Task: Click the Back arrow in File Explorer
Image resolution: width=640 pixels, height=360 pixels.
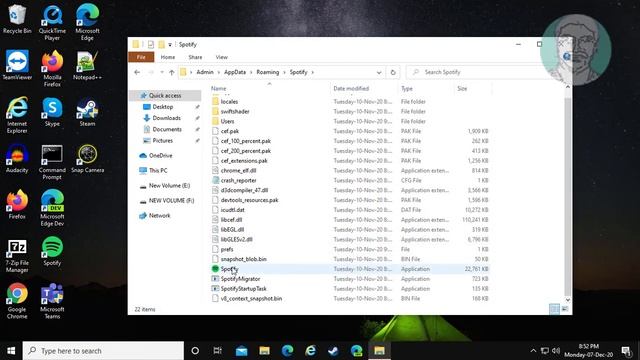Action: [137, 72]
